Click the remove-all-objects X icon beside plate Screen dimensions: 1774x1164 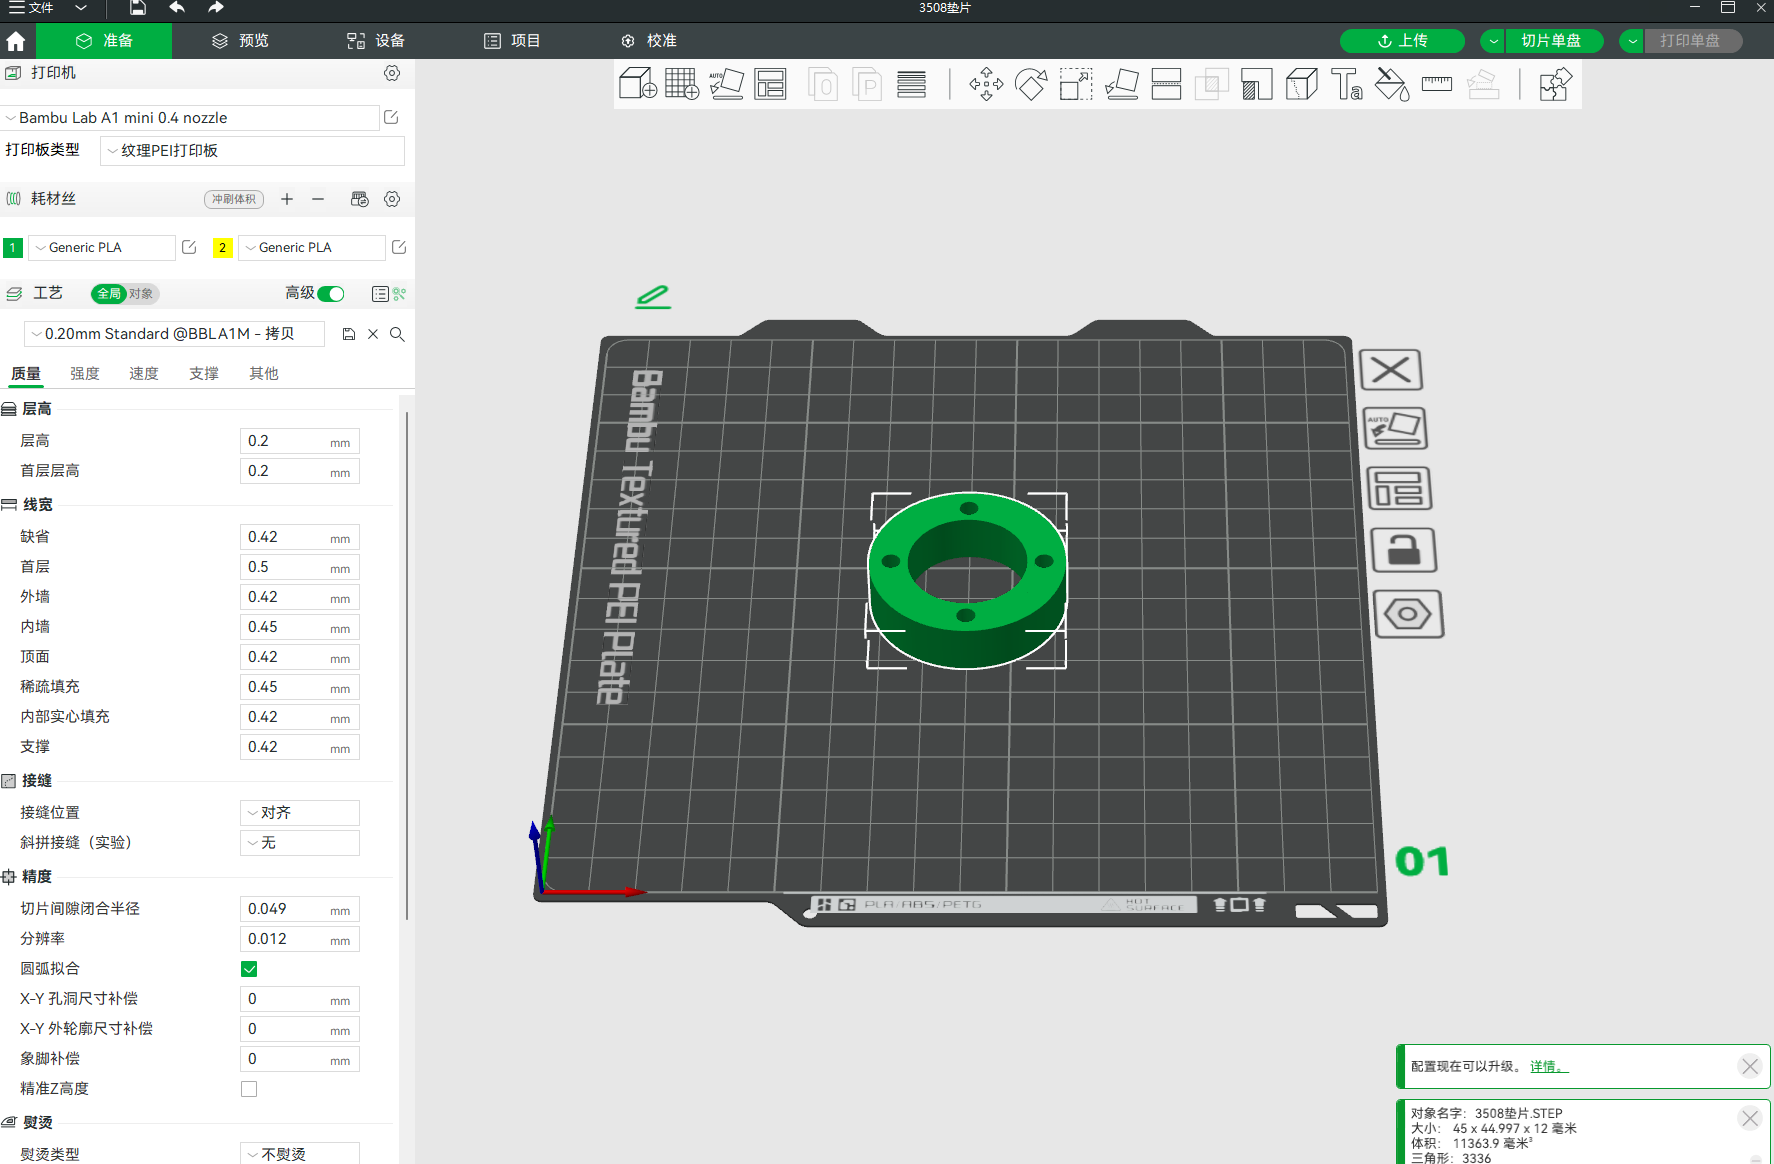(1391, 370)
